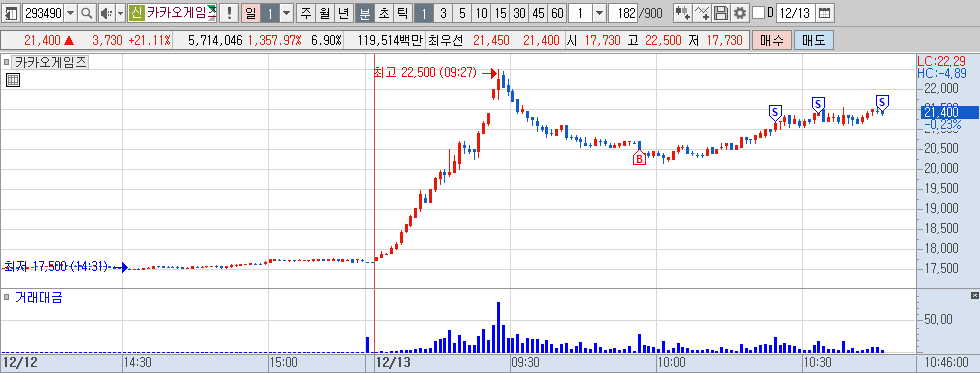The height and width of the screenshot is (373, 980).
Task: Choose the 10-minute interval button
Action: [x=481, y=12]
